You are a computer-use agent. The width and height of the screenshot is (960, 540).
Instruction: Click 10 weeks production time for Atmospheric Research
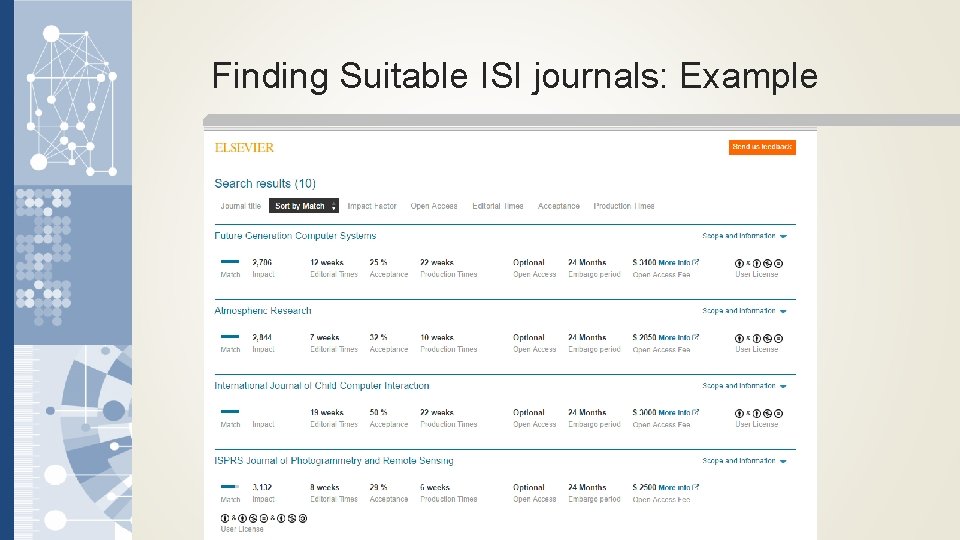tap(437, 337)
